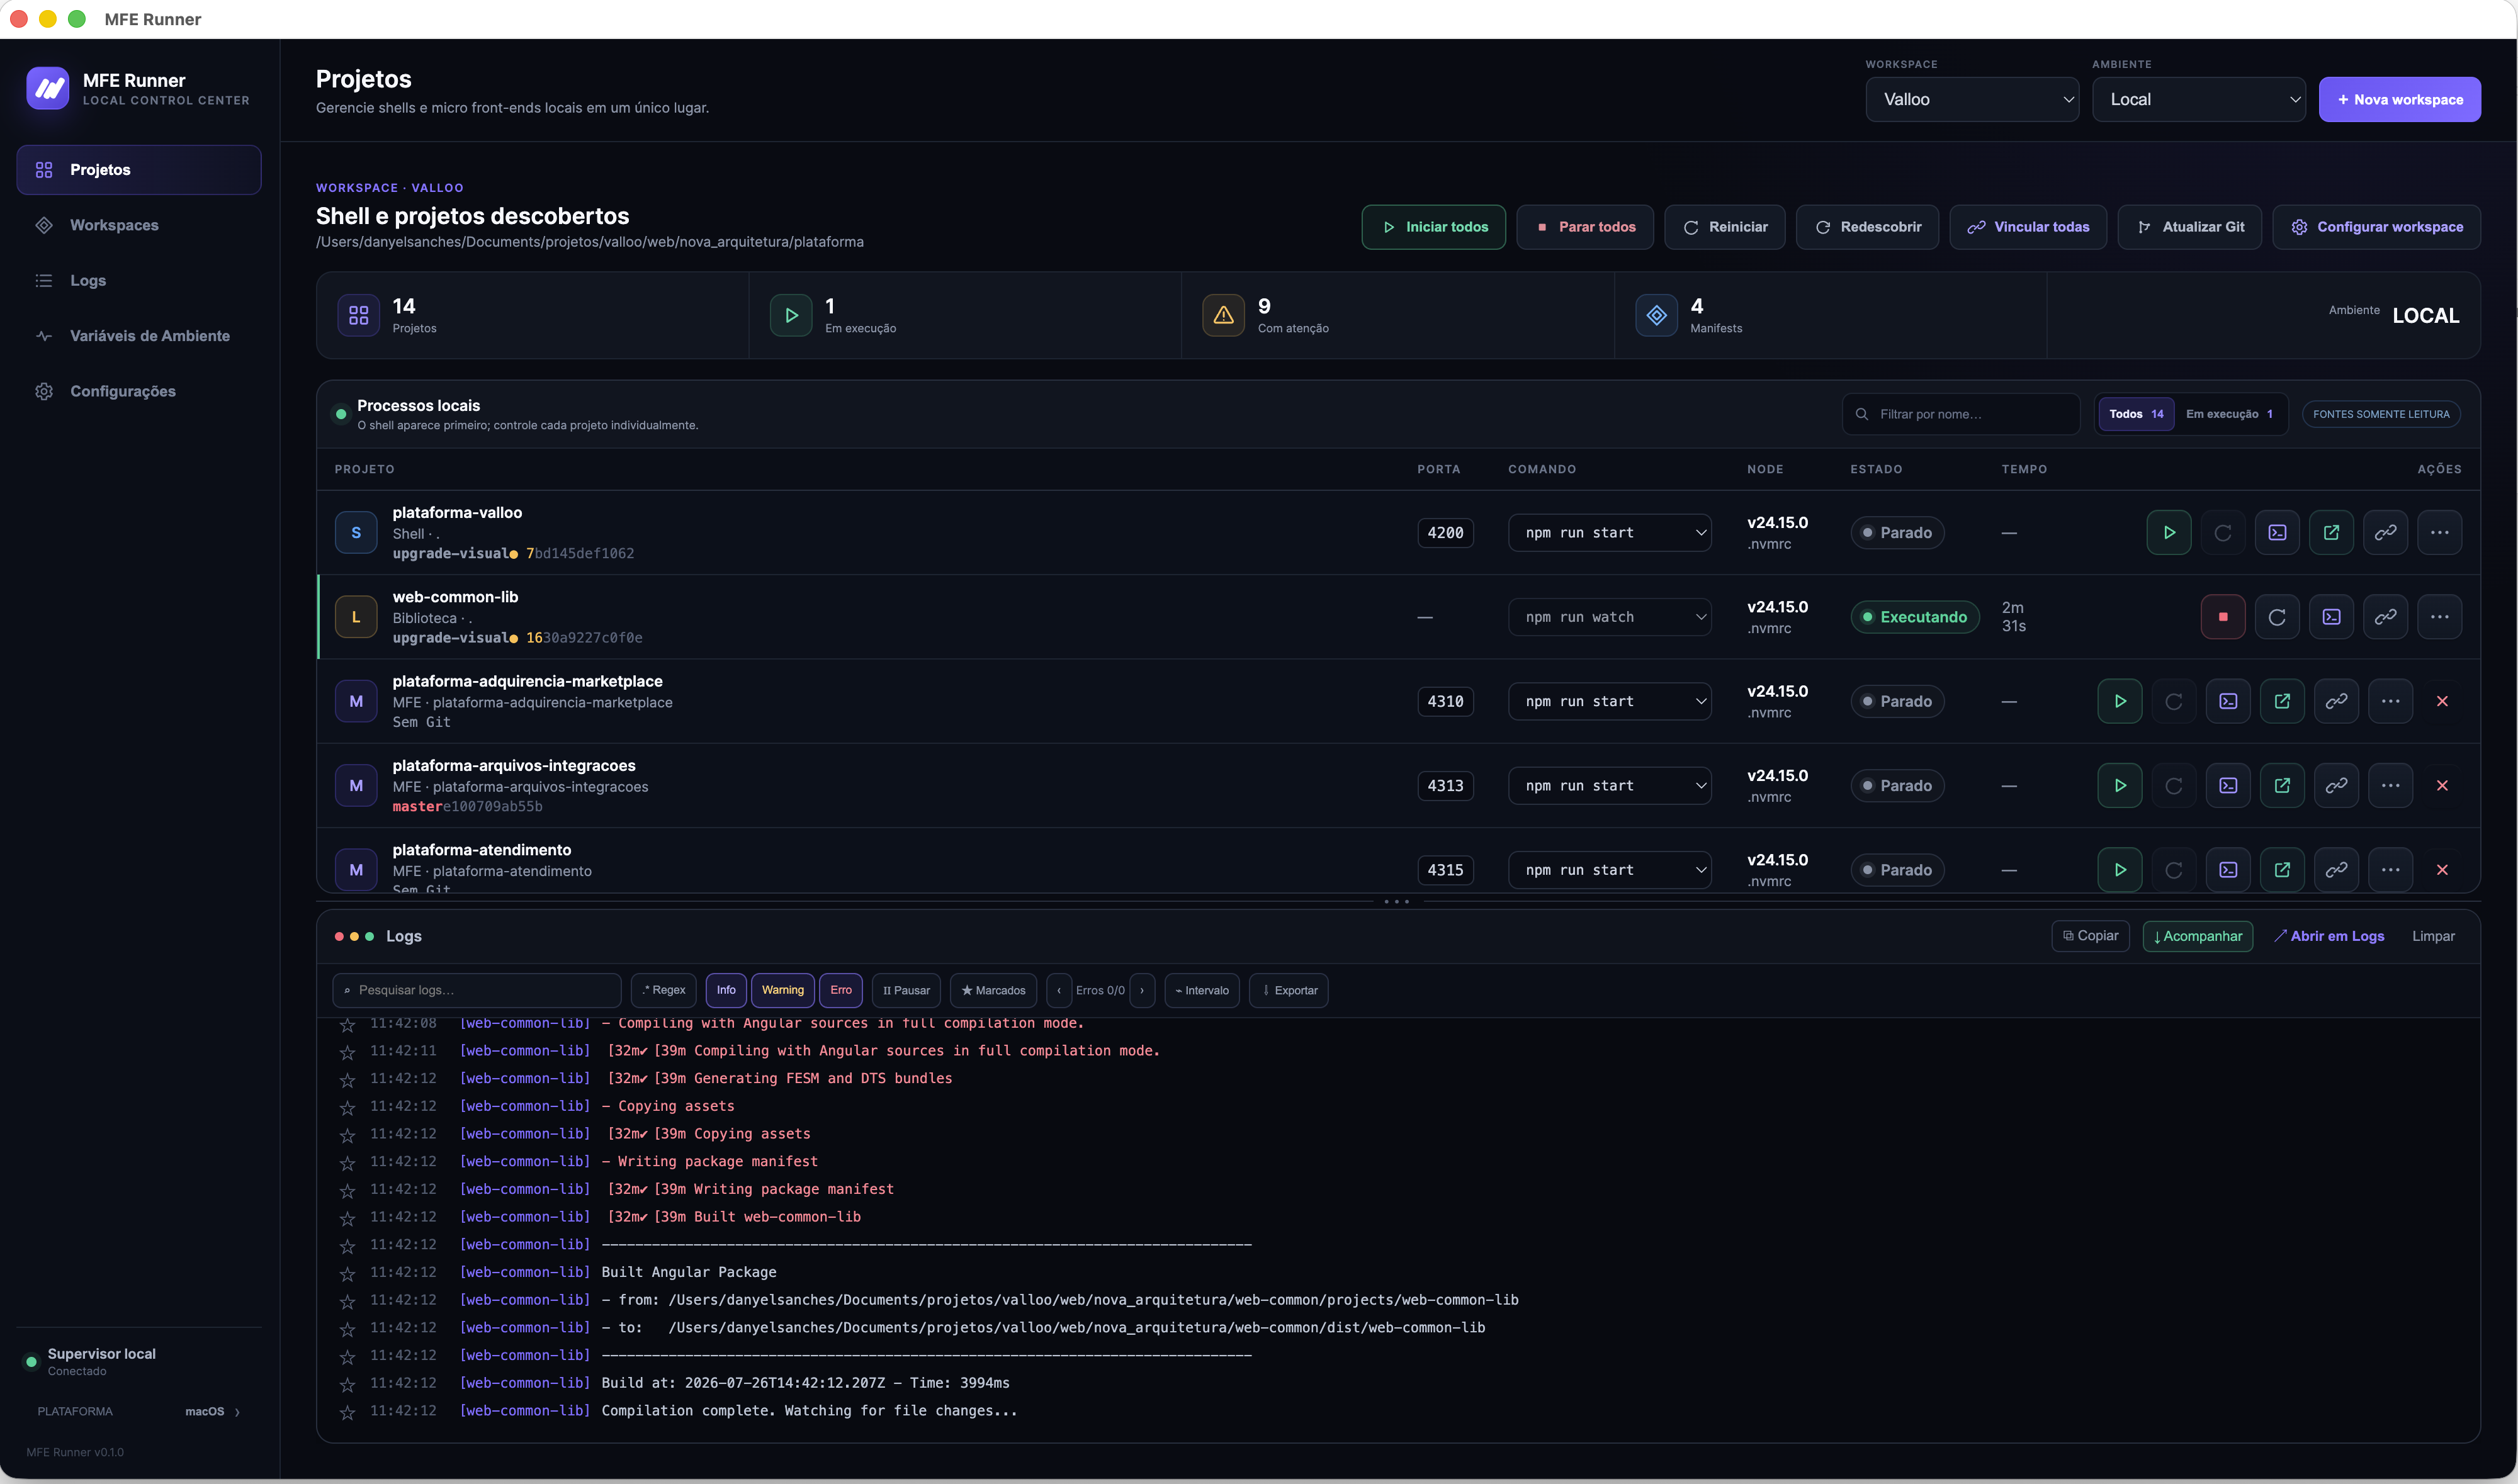Open the Workspace dropdown showing Valloo
The width and height of the screenshot is (2518, 1484).
[1972, 99]
